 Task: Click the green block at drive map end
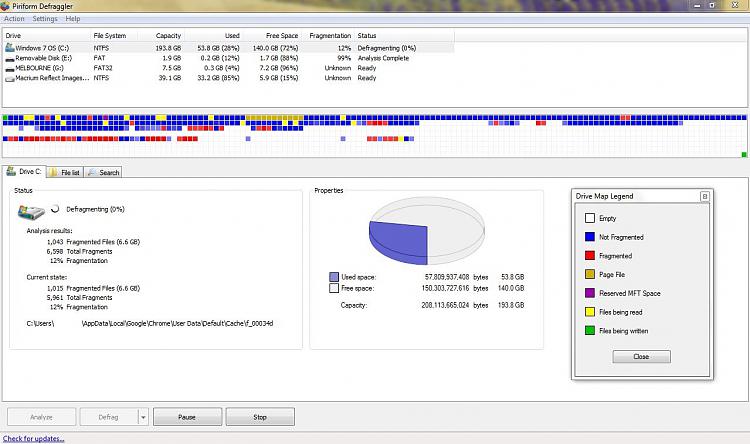(744, 155)
